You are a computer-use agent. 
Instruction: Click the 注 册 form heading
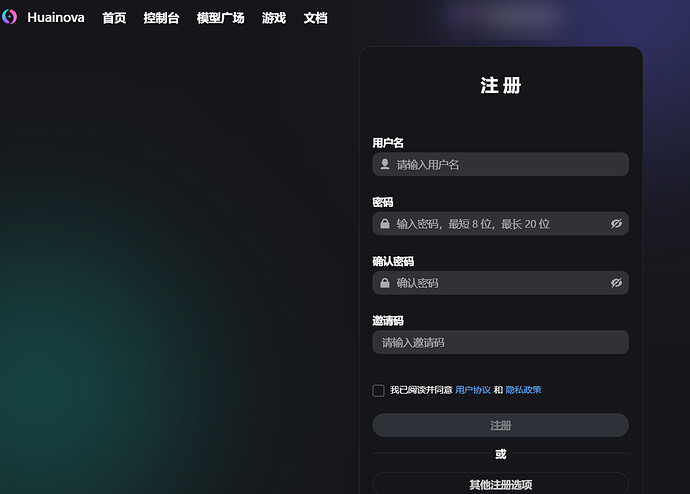[x=500, y=85]
